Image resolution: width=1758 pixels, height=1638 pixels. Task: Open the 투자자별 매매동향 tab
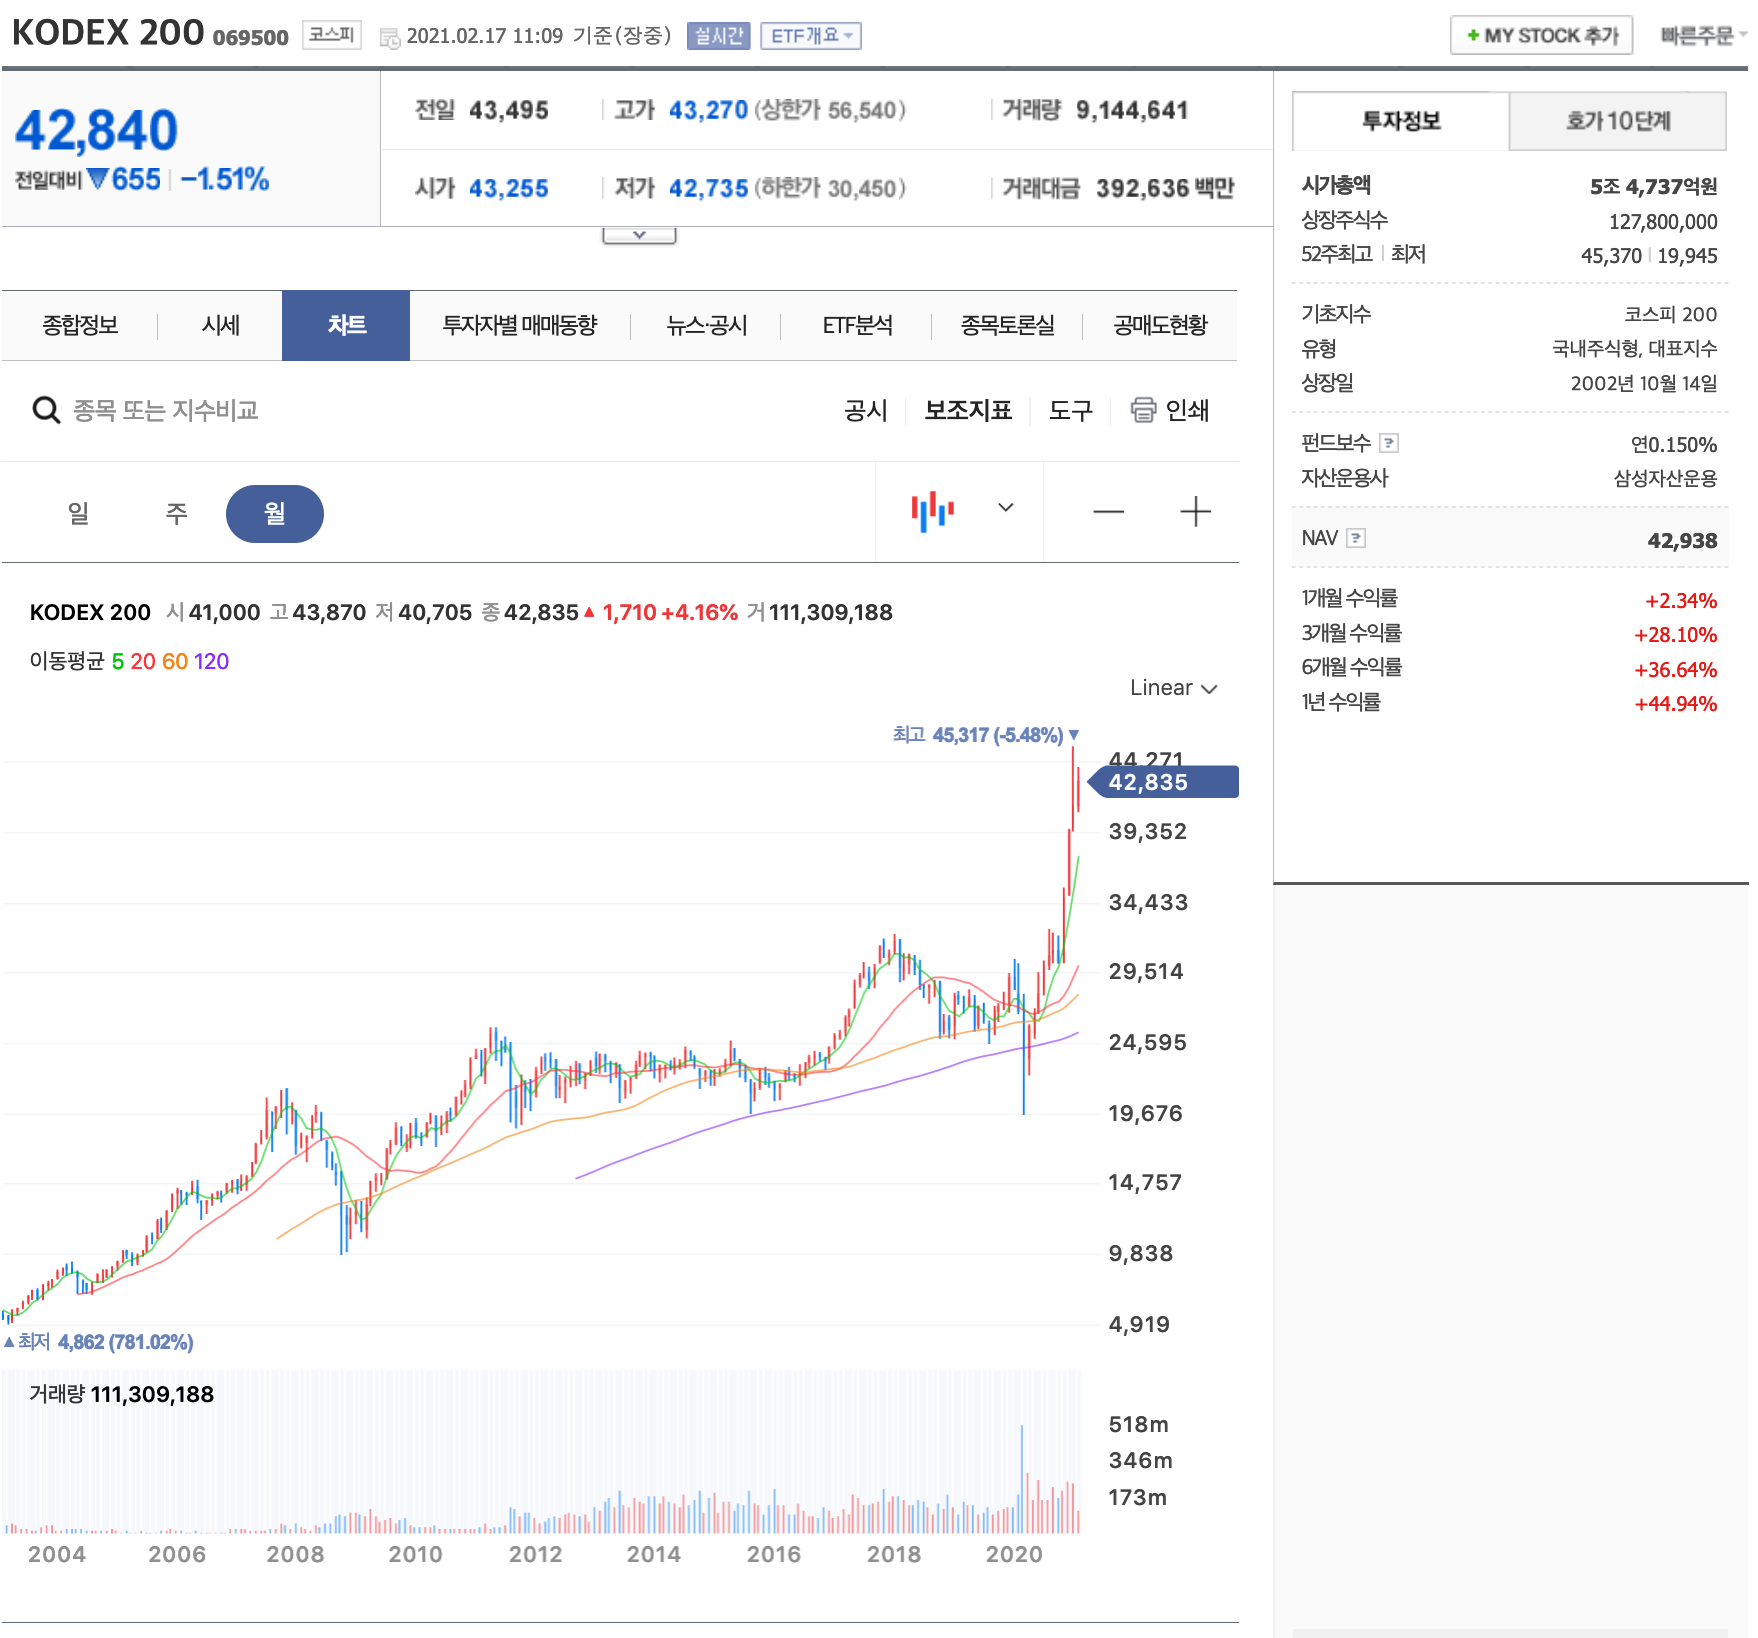tap(520, 325)
